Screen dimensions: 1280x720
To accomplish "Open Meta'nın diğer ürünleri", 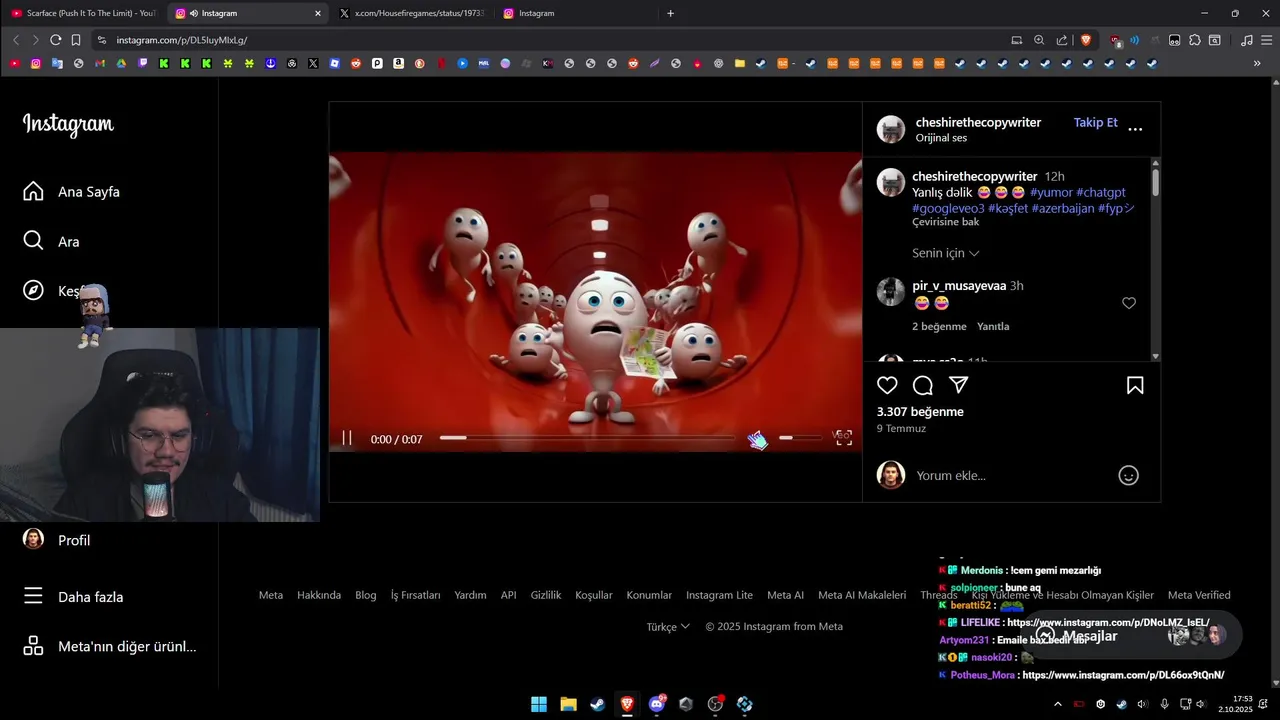I will (109, 646).
